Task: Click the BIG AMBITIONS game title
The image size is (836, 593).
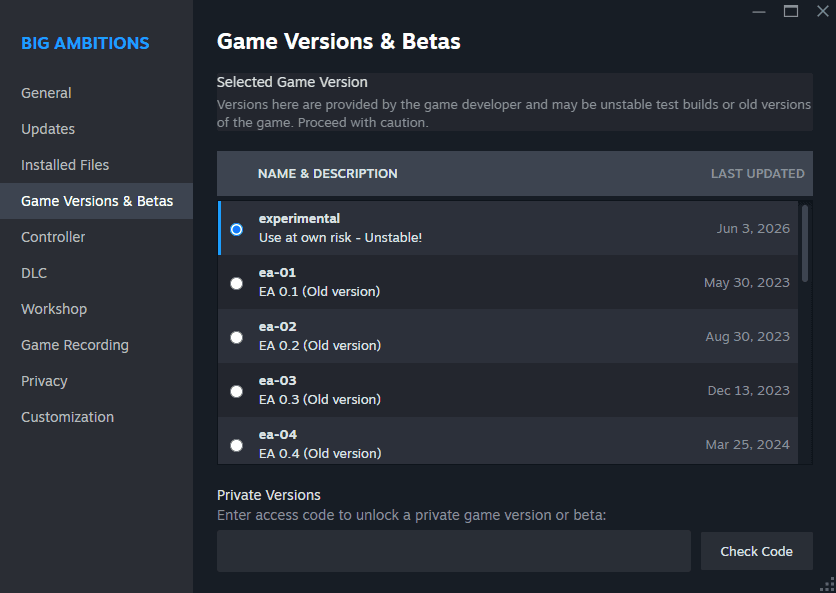Action: [85, 43]
